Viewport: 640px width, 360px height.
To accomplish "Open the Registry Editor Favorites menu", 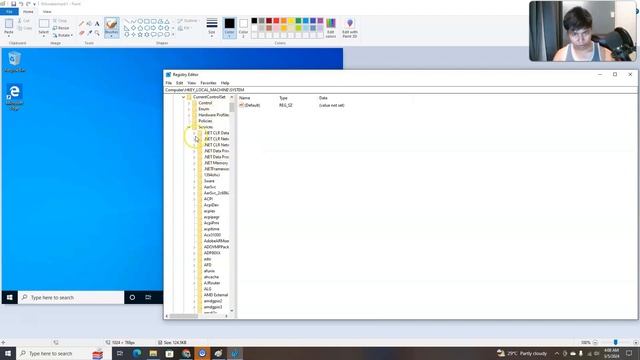I will 208,83.
